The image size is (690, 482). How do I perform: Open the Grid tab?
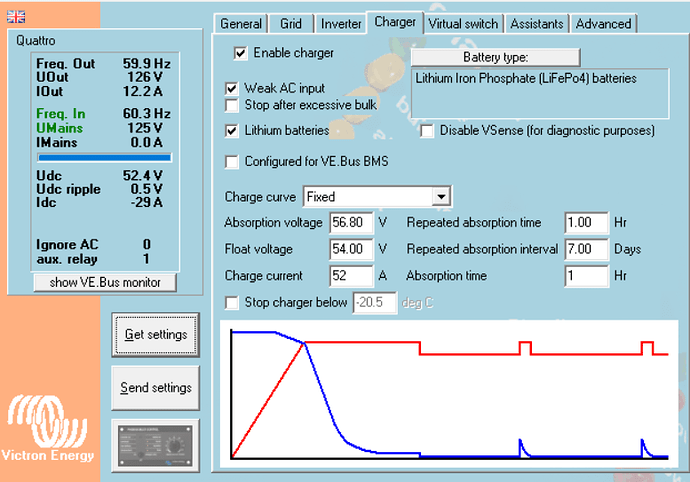tap(291, 23)
